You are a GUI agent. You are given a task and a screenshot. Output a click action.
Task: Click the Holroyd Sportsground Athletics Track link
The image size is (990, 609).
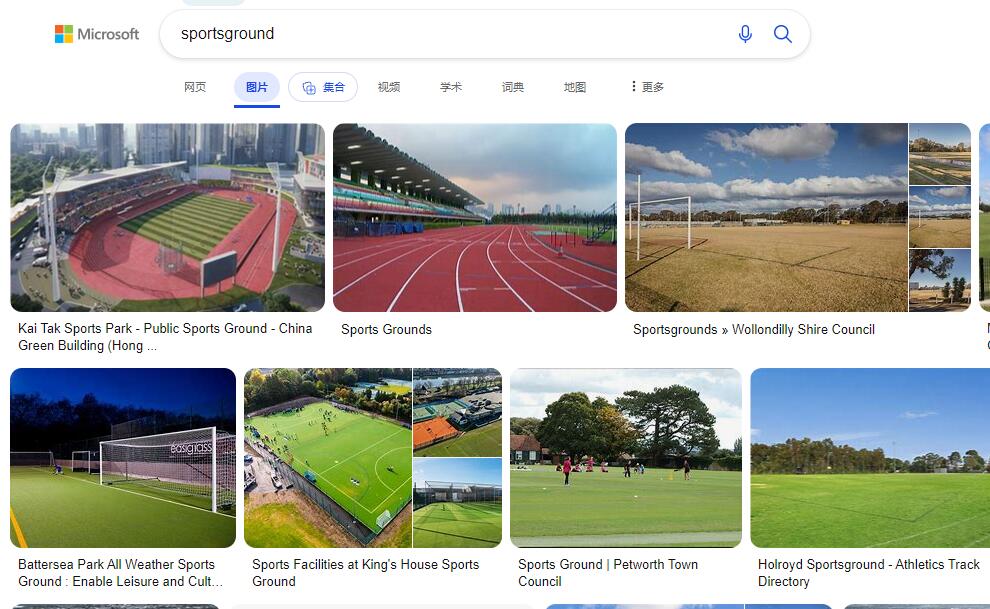[869, 573]
